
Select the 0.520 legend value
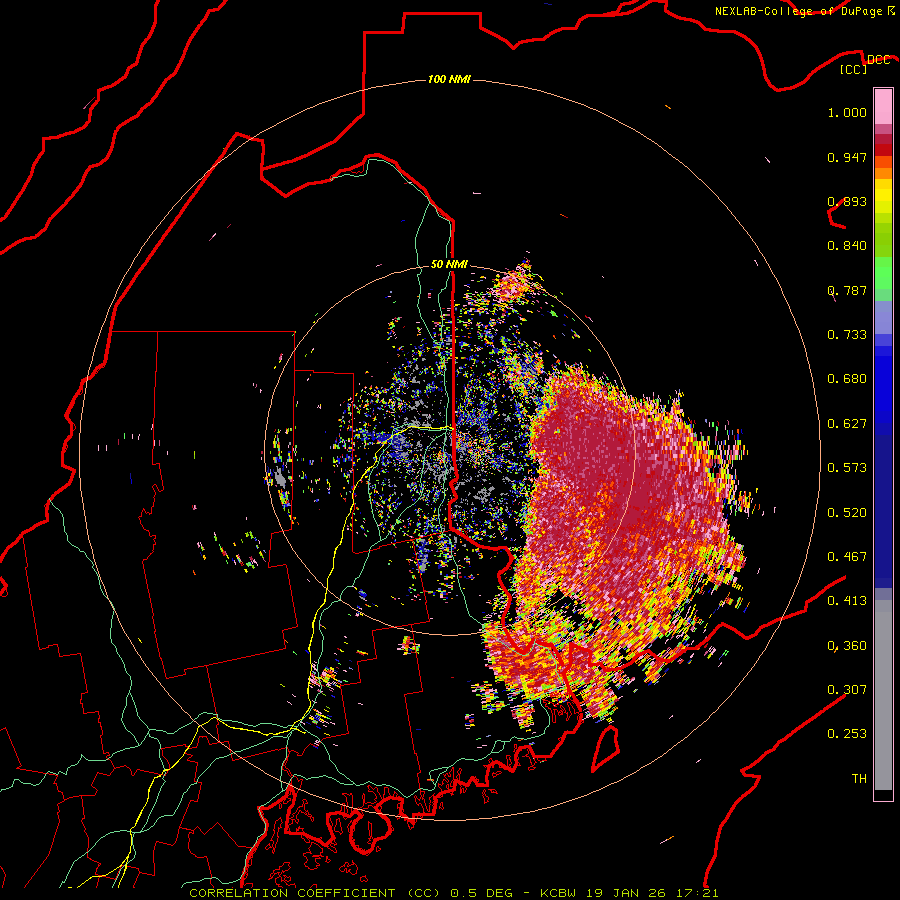click(x=847, y=513)
